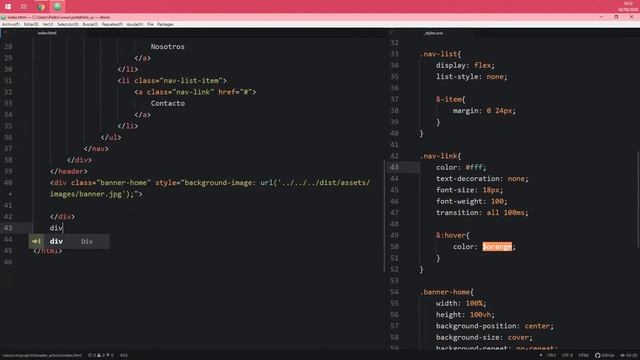The height and width of the screenshot is (360, 640).
Task: Open the Paquetes menu
Action: 112,24
